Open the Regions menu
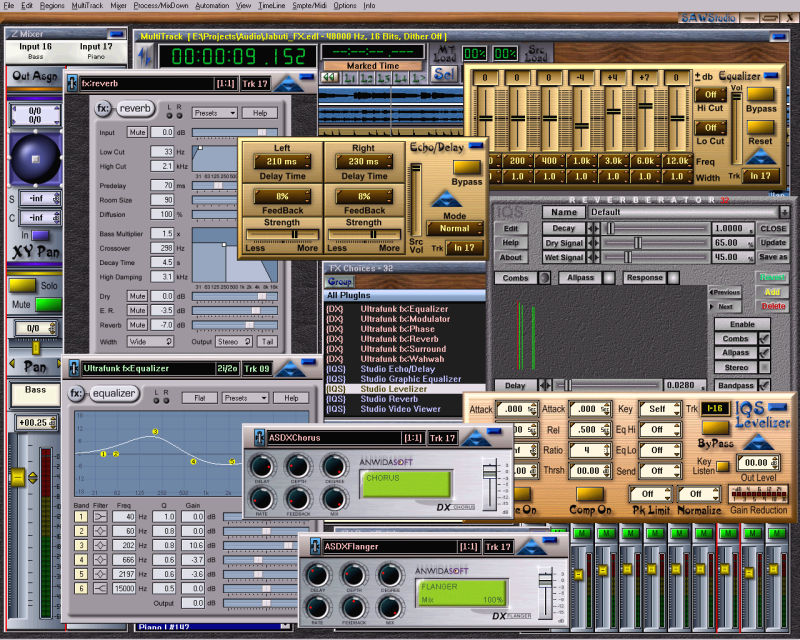This screenshot has width=800, height=640. click(x=52, y=6)
